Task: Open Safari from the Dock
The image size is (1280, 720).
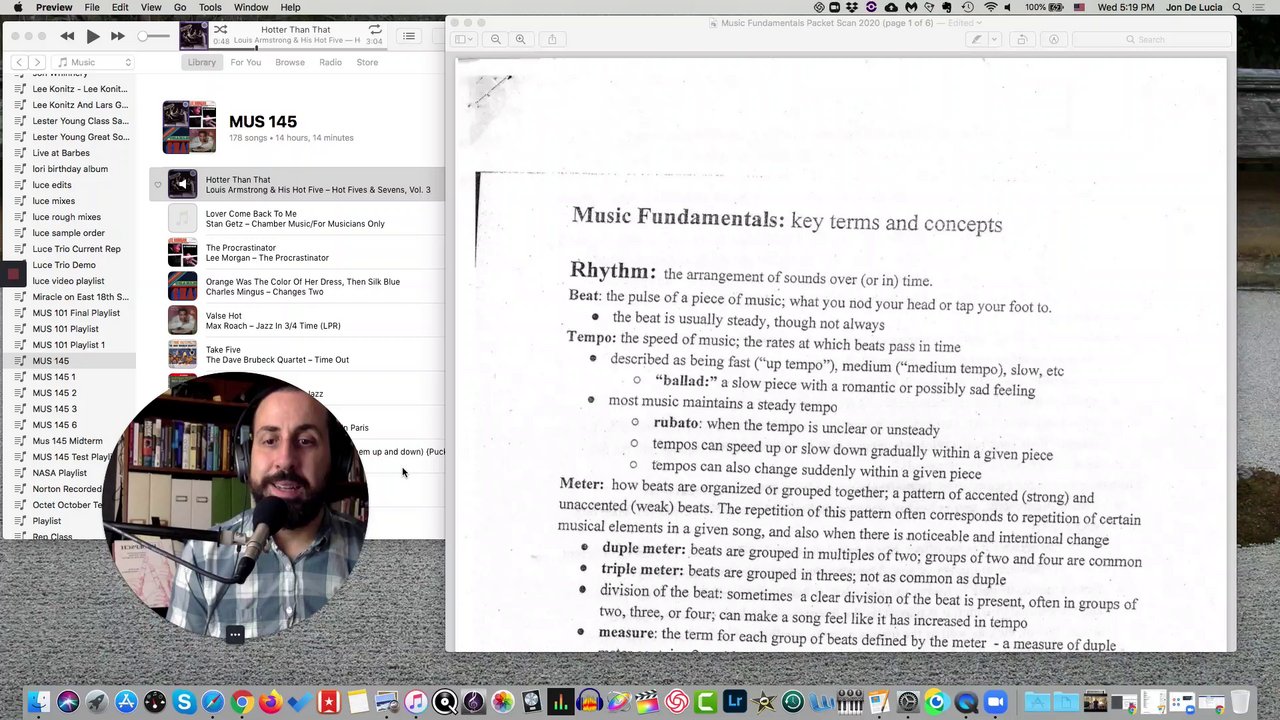Action: 213,702
